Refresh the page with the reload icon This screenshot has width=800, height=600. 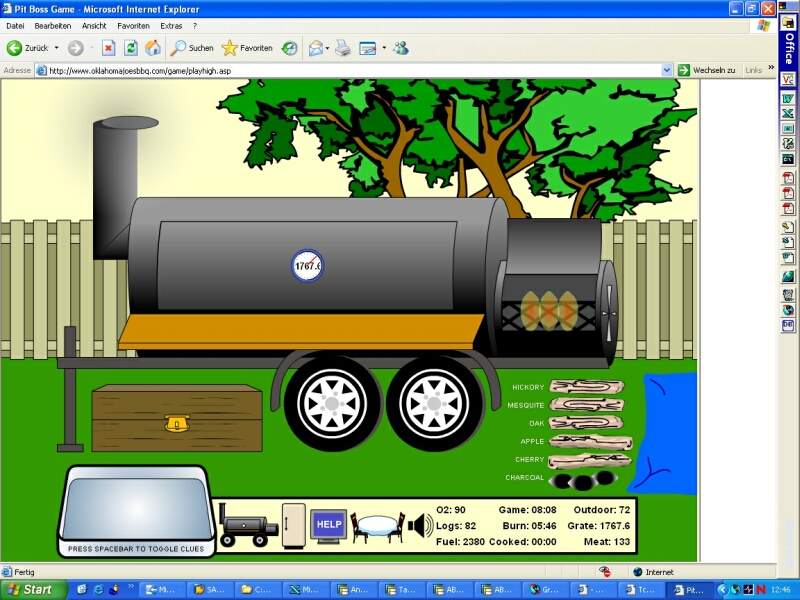[x=131, y=48]
